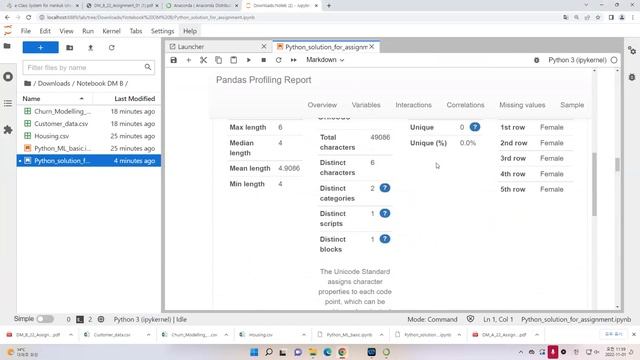Image resolution: width=640 pixels, height=360 pixels.
Task: Insert a cell below with plus icon
Action: coord(189,60)
